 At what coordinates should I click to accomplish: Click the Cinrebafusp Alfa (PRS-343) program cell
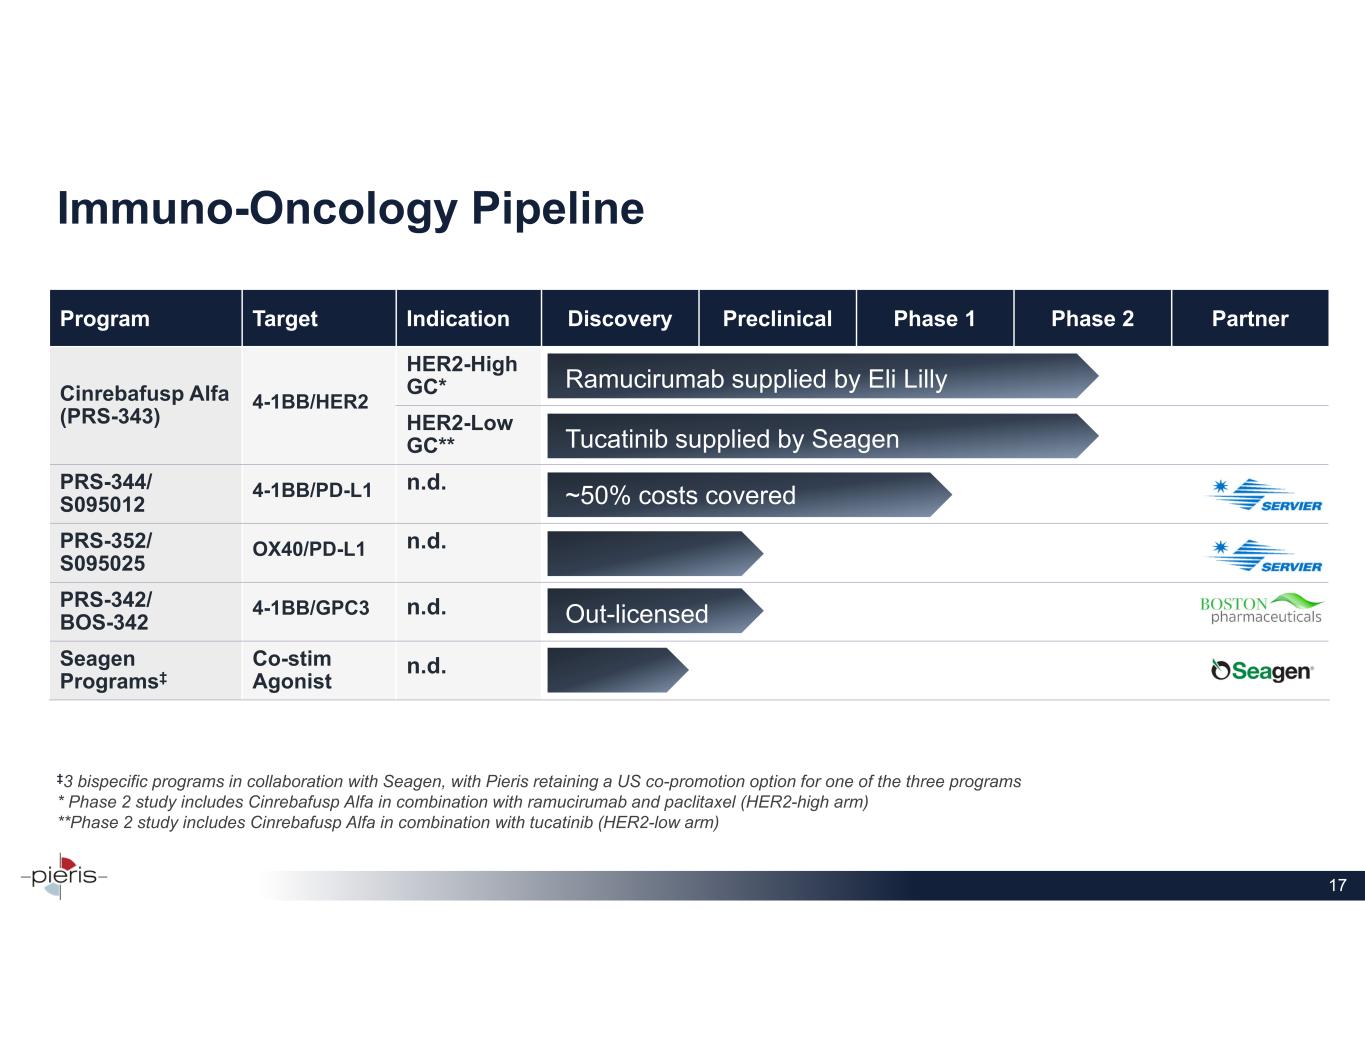pyautogui.click(x=144, y=405)
